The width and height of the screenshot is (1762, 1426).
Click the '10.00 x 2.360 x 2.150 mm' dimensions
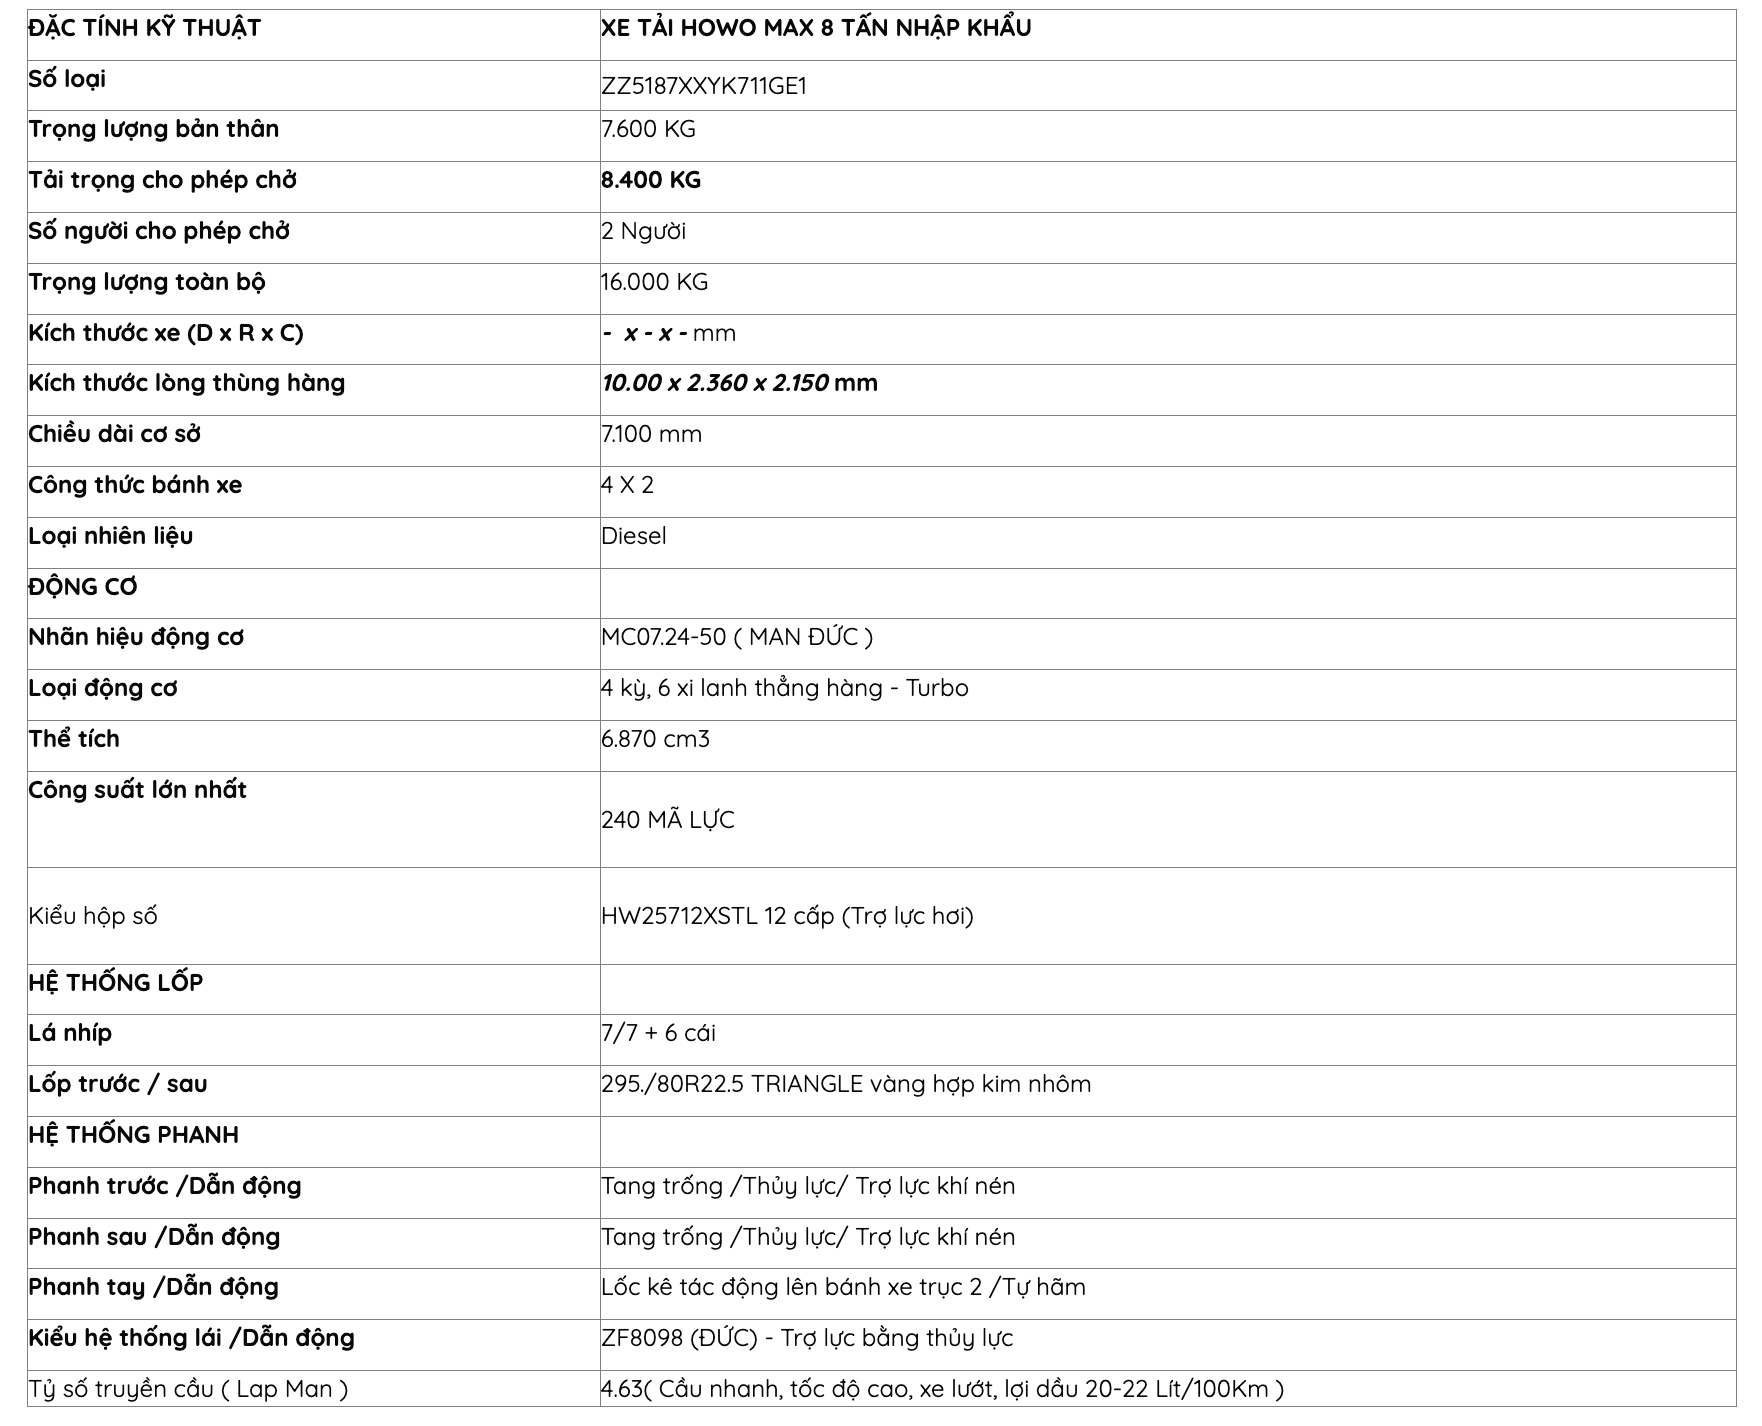[x=739, y=383]
